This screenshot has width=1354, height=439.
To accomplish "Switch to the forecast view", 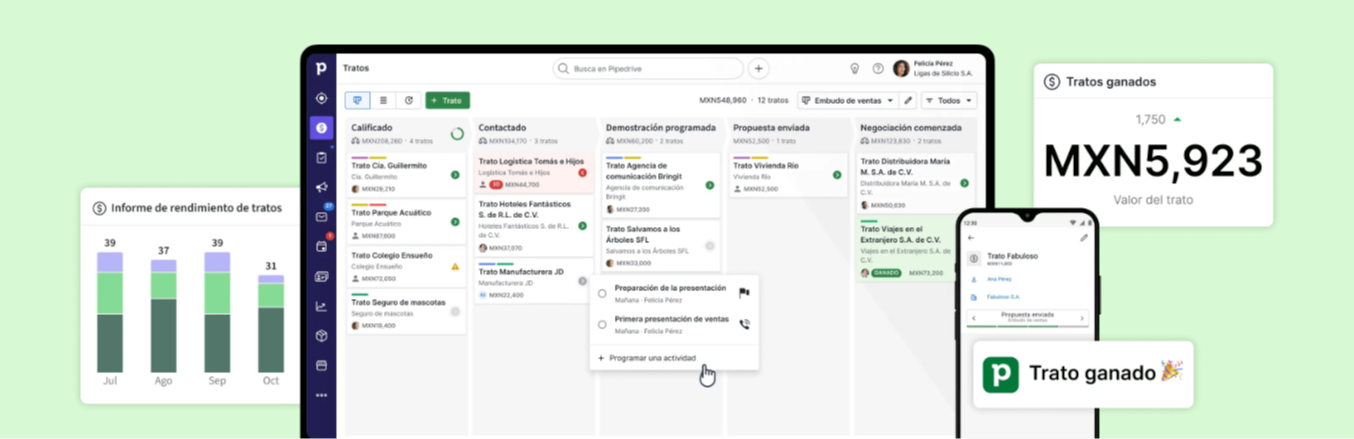I will tap(409, 100).
